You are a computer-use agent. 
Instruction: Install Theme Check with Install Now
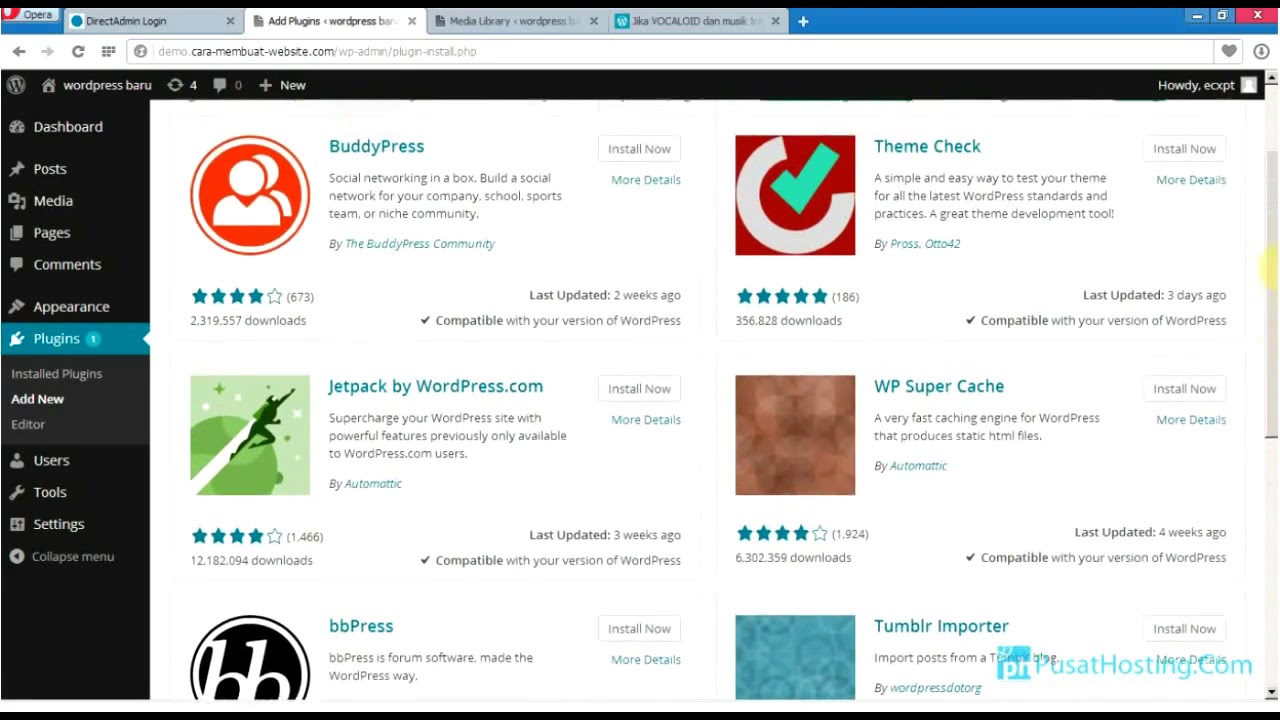[x=1184, y=149]
